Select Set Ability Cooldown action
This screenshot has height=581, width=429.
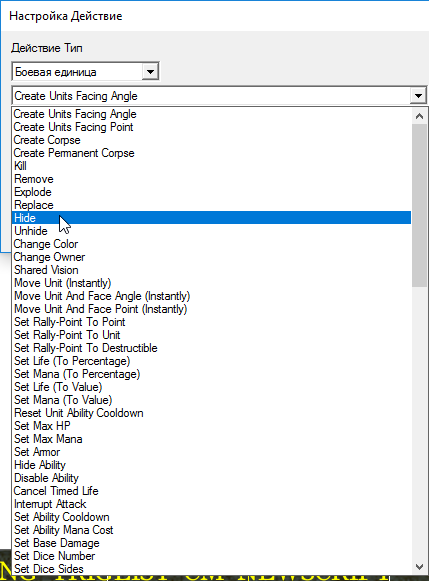click(x=212, y=517)
